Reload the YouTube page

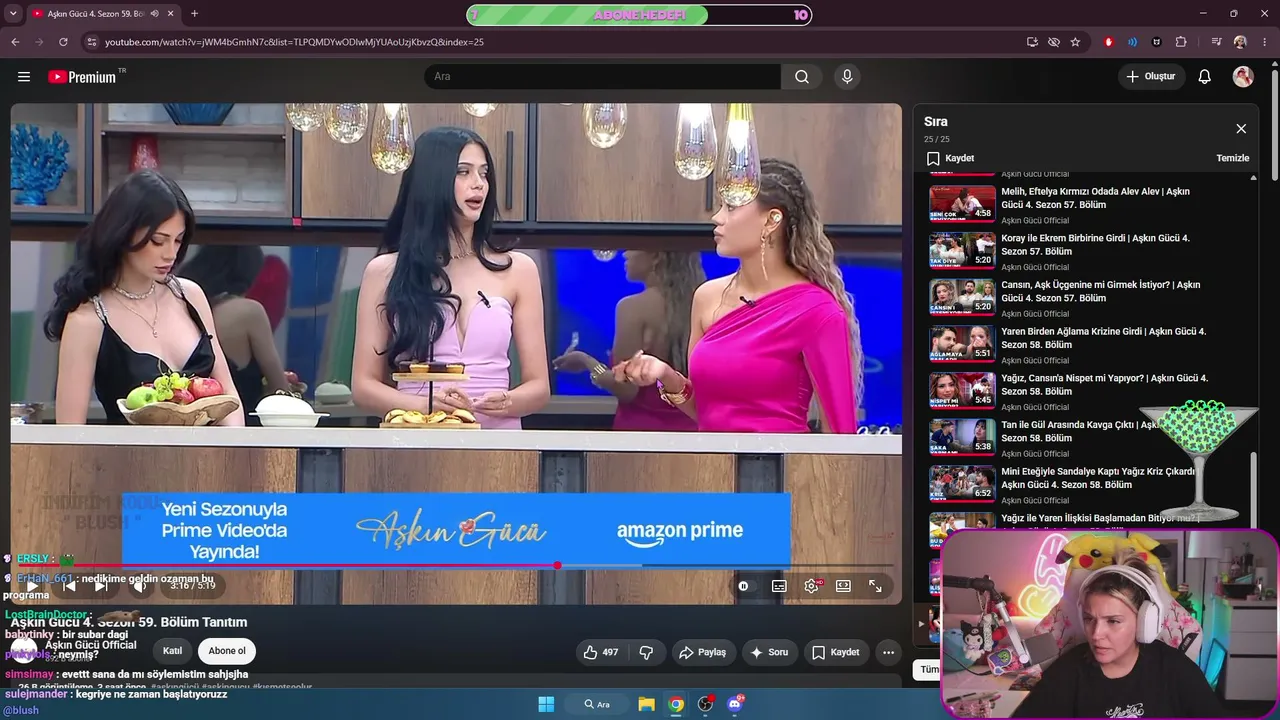[63, 42]
